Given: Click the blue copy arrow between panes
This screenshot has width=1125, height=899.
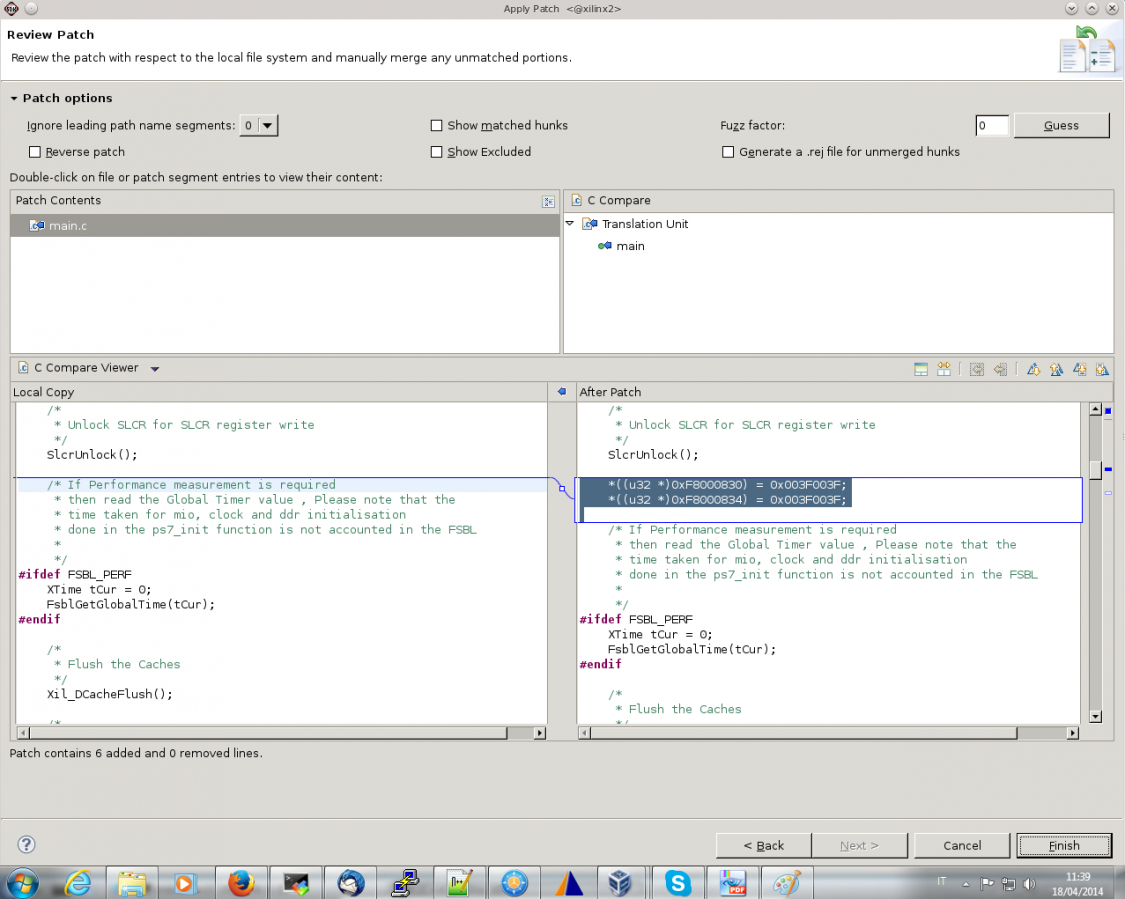Looking at the screenshot, I should [x=562, y=392].
